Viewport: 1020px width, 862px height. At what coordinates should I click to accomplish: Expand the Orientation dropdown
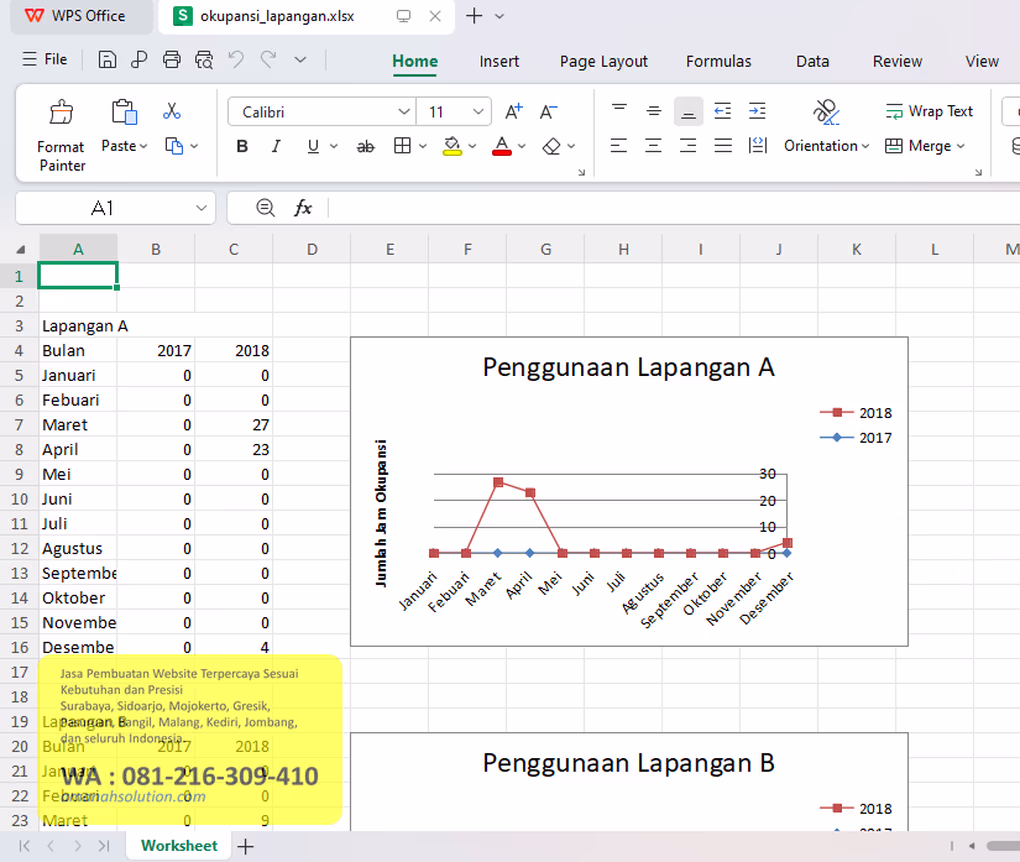[x=865, y=146]
